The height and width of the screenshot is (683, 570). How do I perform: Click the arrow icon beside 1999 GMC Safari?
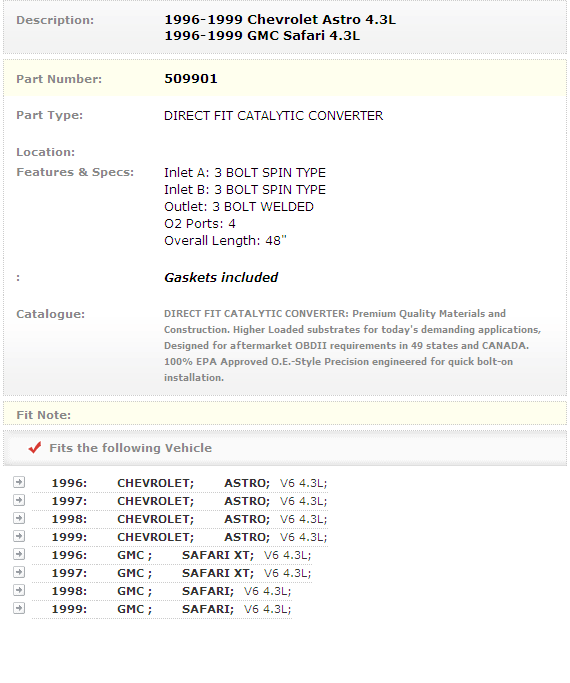point(19,608)
